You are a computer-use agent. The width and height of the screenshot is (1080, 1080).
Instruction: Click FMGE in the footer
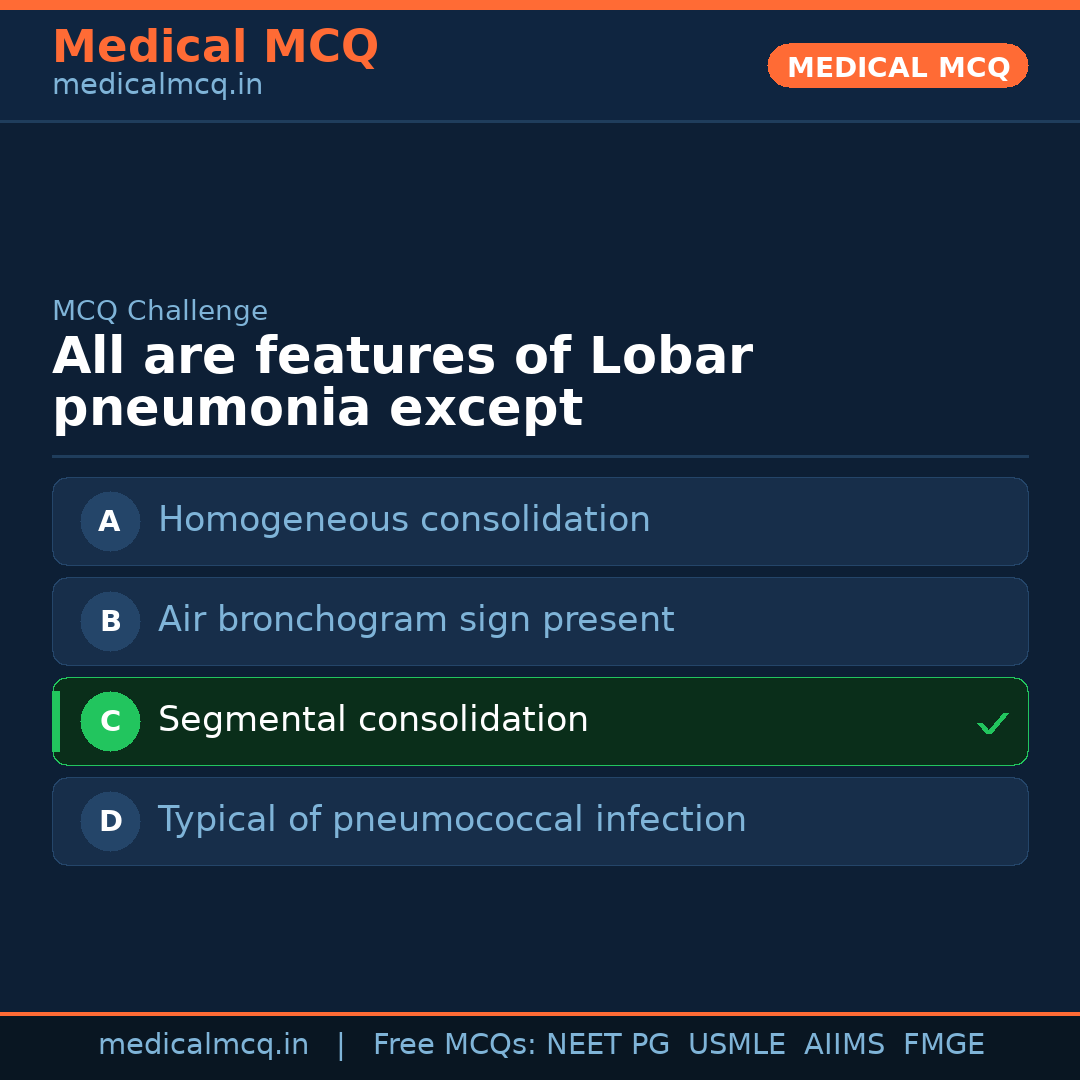pos(943,1045)
